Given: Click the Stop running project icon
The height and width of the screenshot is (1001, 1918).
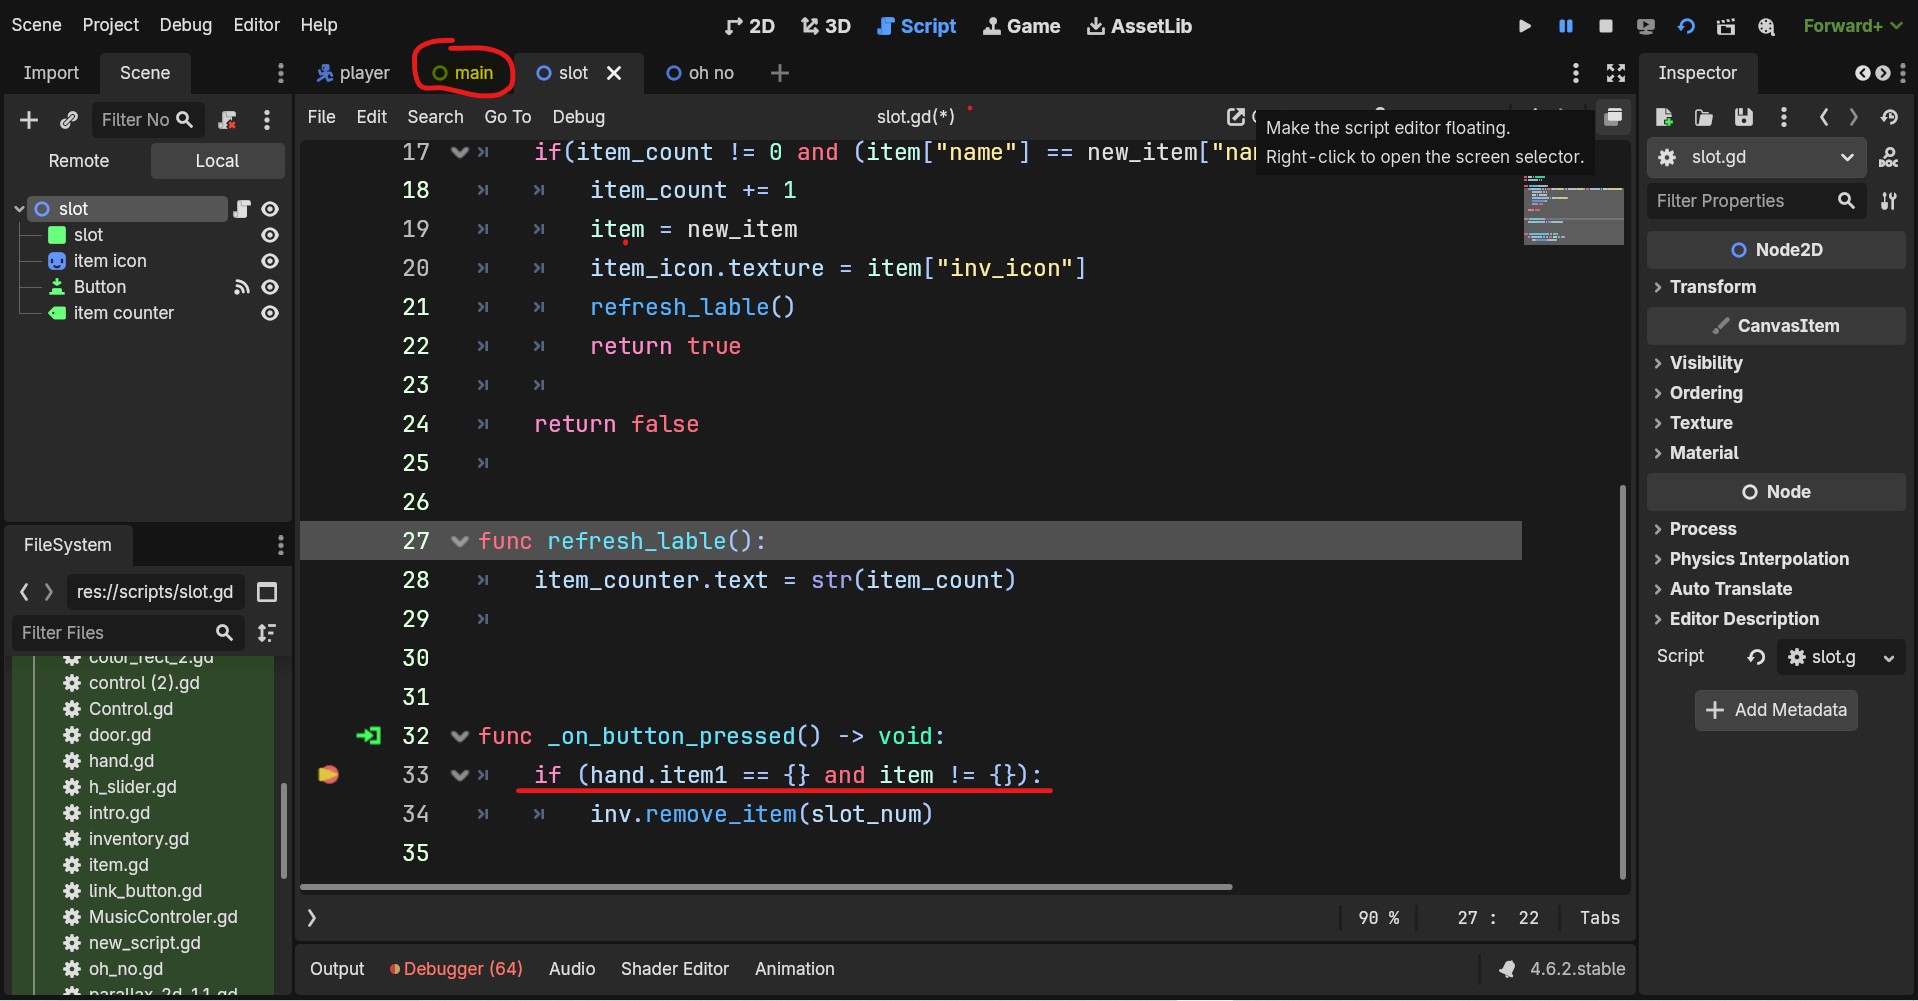Looking at the screenshot, I should pyautogui.click(x=1606, y=26).
